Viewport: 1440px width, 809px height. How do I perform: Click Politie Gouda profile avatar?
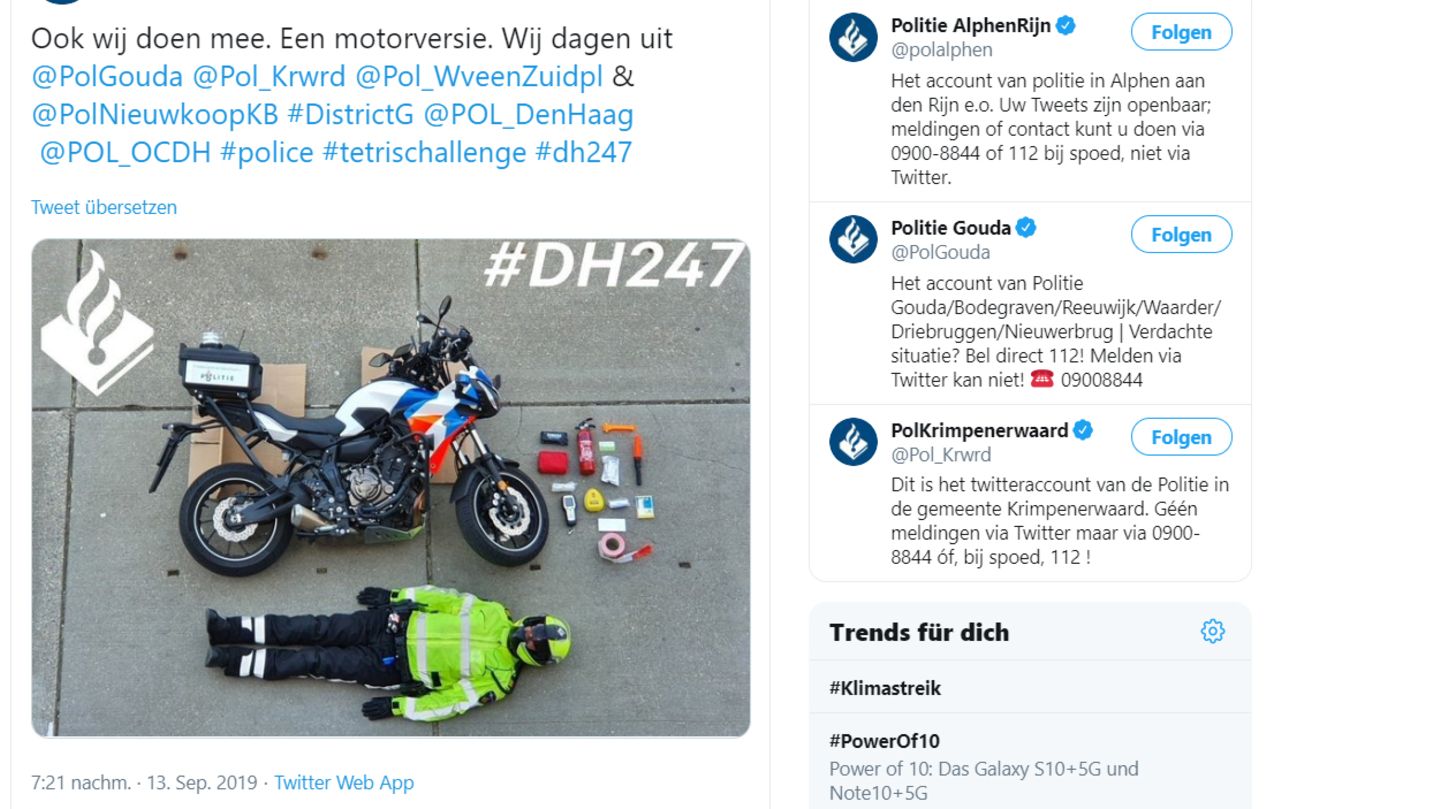pos(853,240)
